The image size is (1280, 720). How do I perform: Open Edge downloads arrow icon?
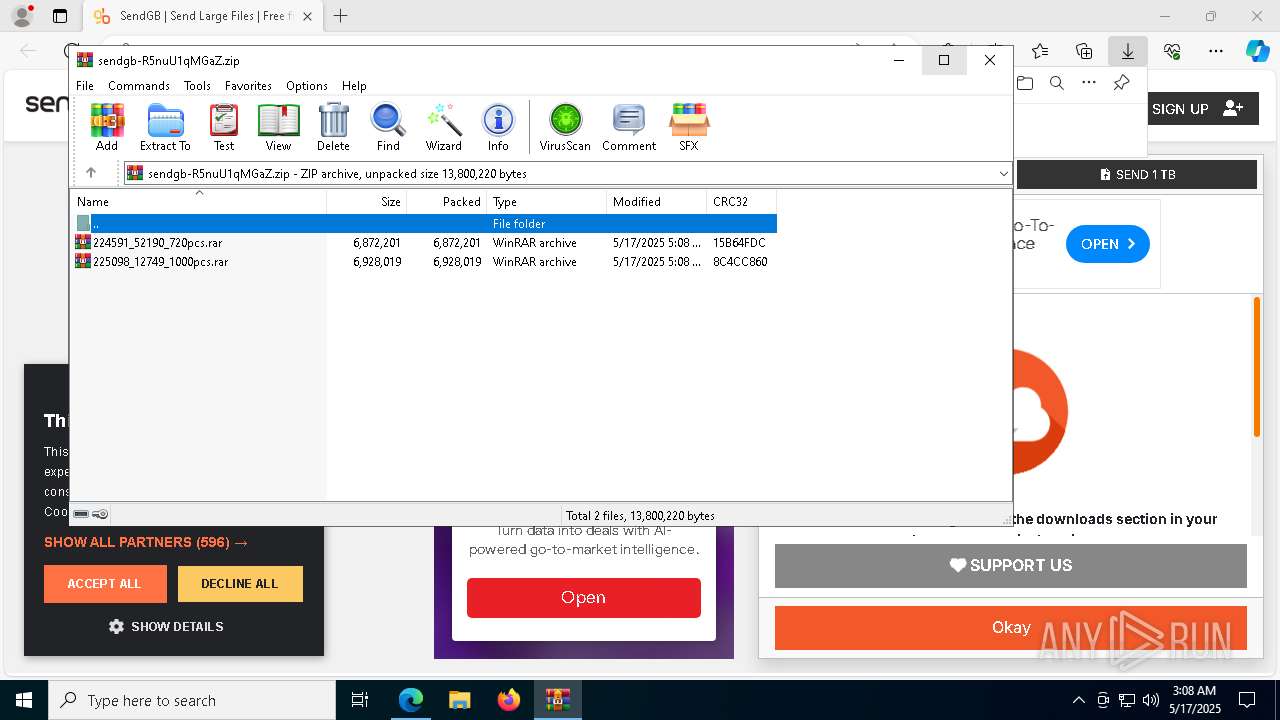1127,50
